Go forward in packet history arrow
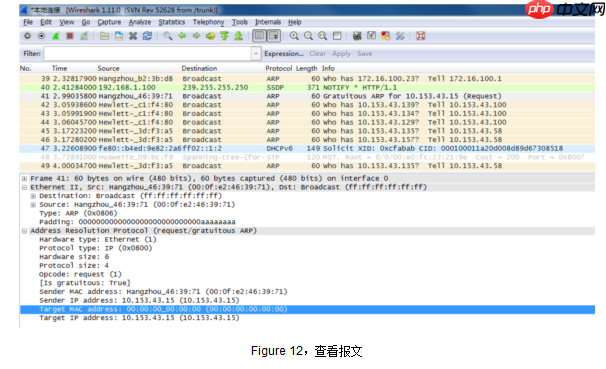 [x=196, y=36]
